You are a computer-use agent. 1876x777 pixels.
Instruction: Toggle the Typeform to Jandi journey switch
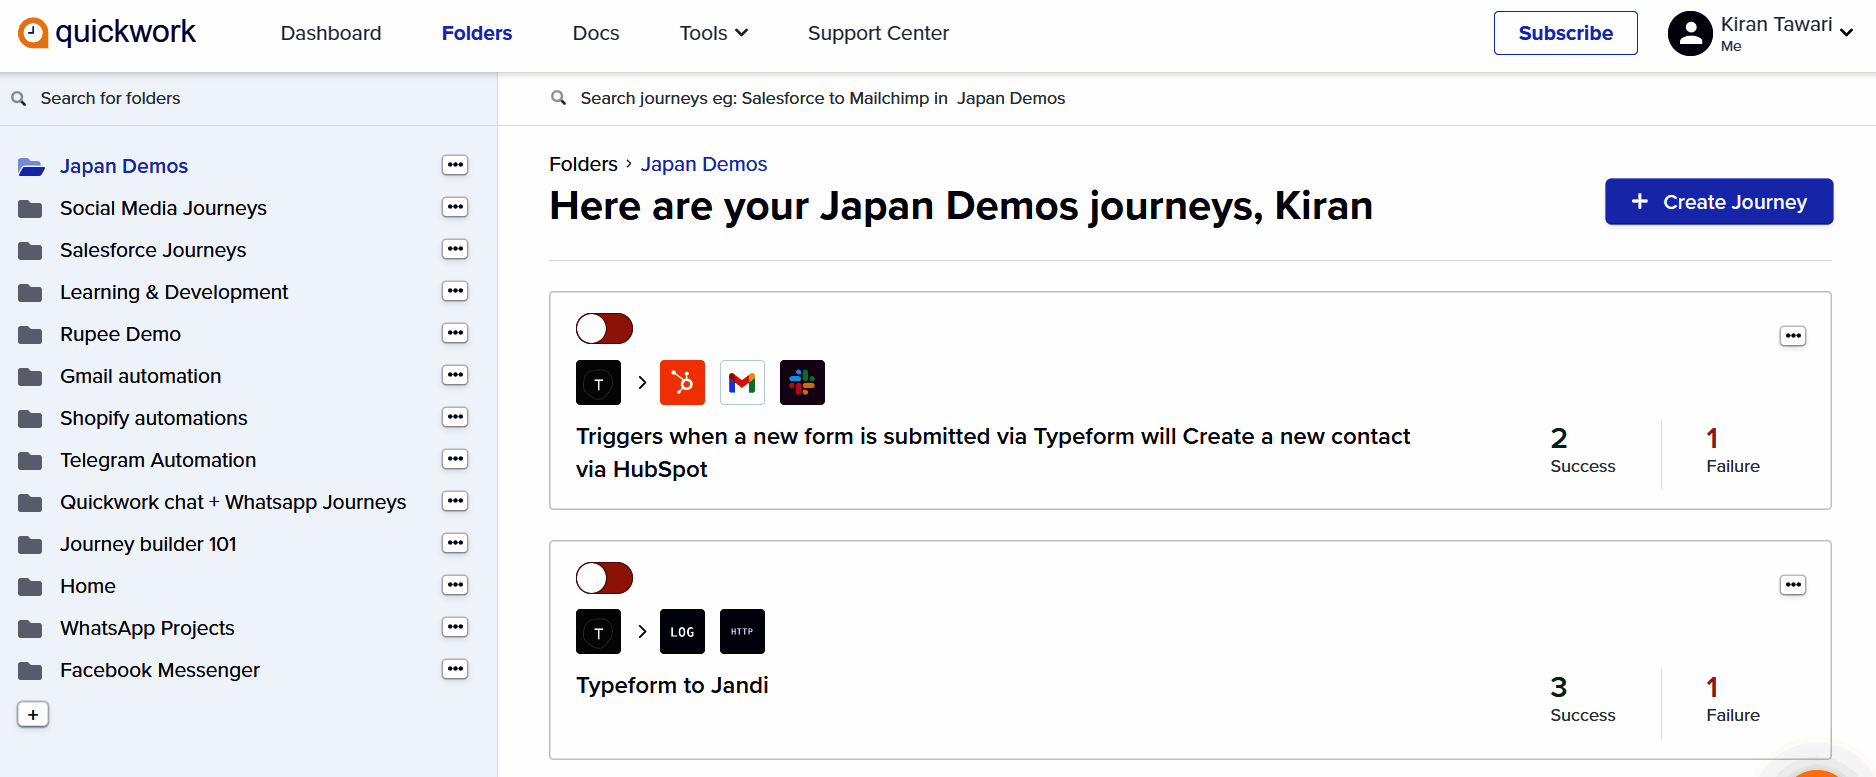(x=604, y=577)
